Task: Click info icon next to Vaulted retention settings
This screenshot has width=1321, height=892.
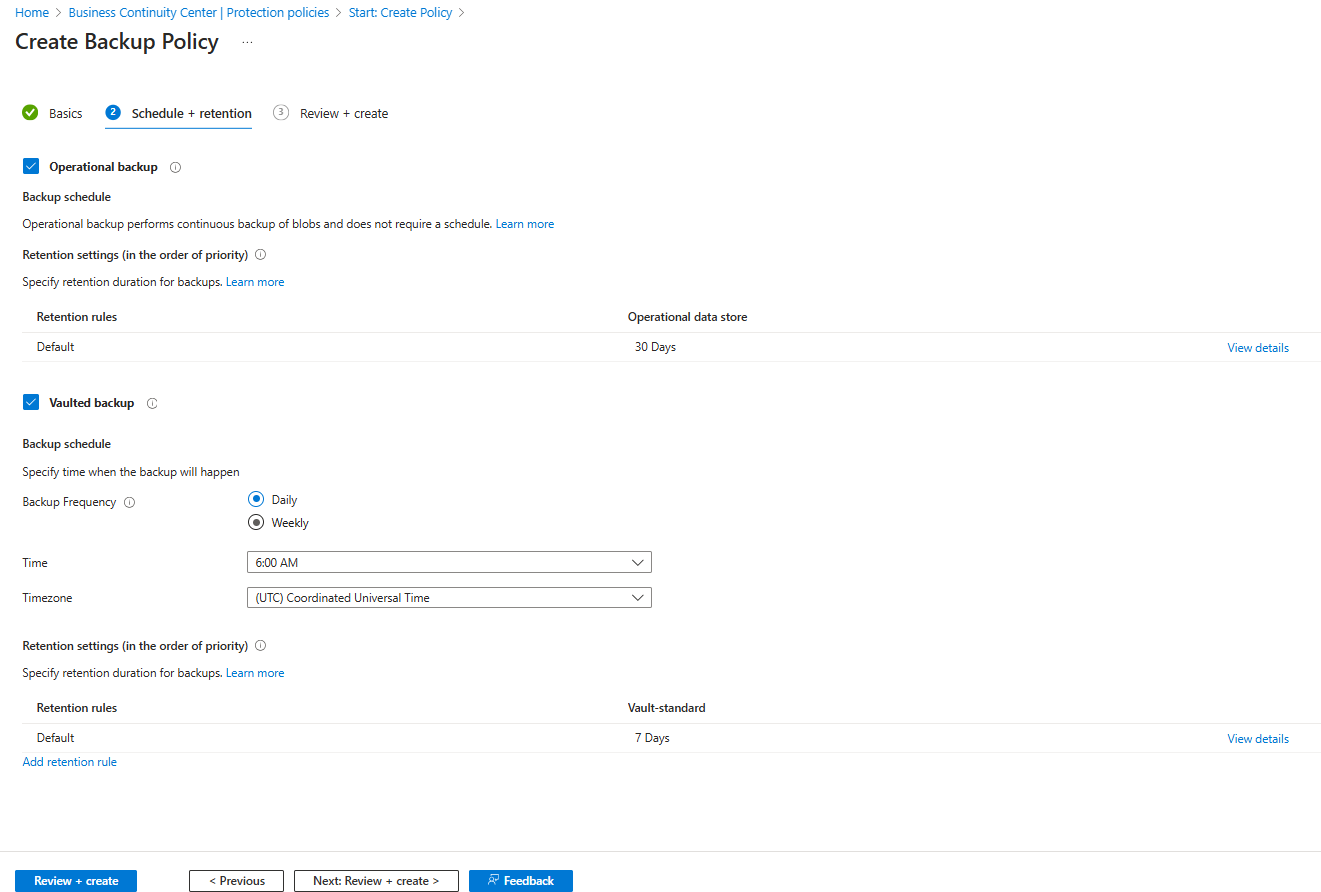Action: [261, 646]
